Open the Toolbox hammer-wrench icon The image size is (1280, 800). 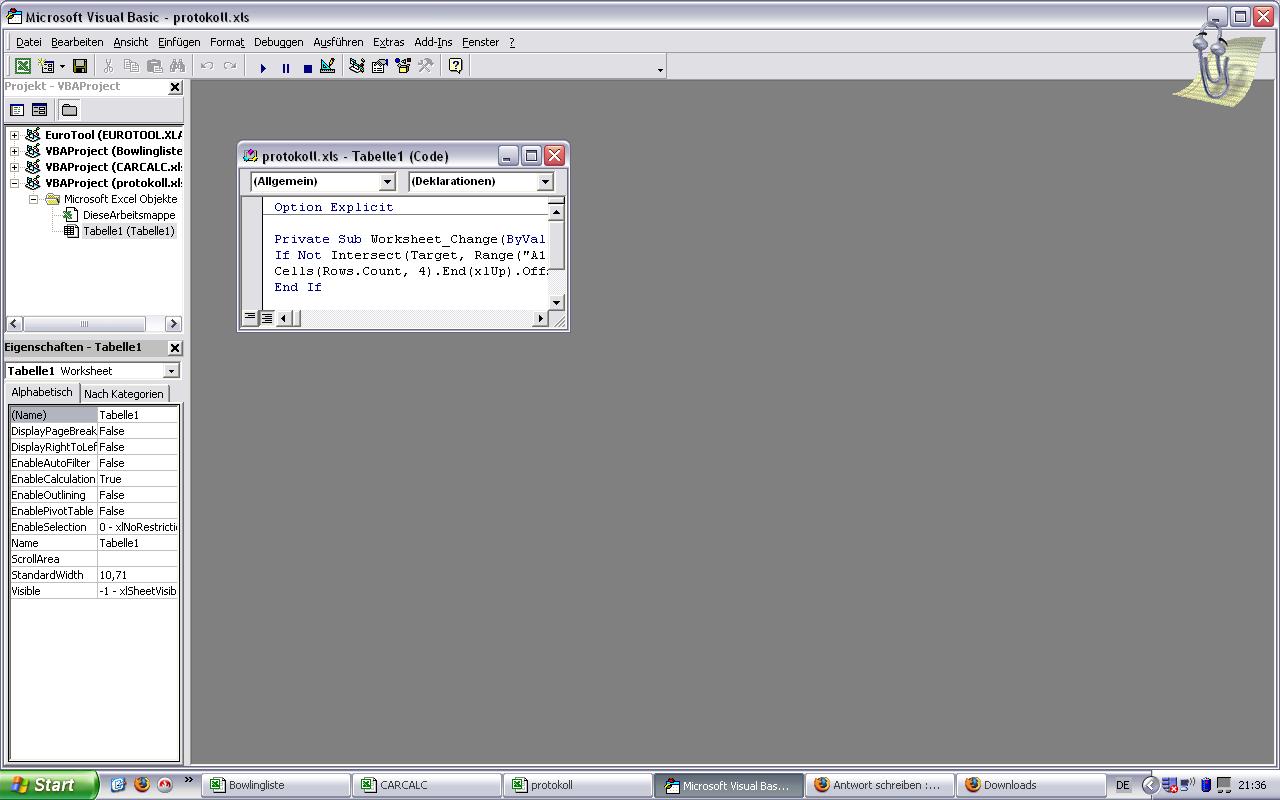[425, 67]
